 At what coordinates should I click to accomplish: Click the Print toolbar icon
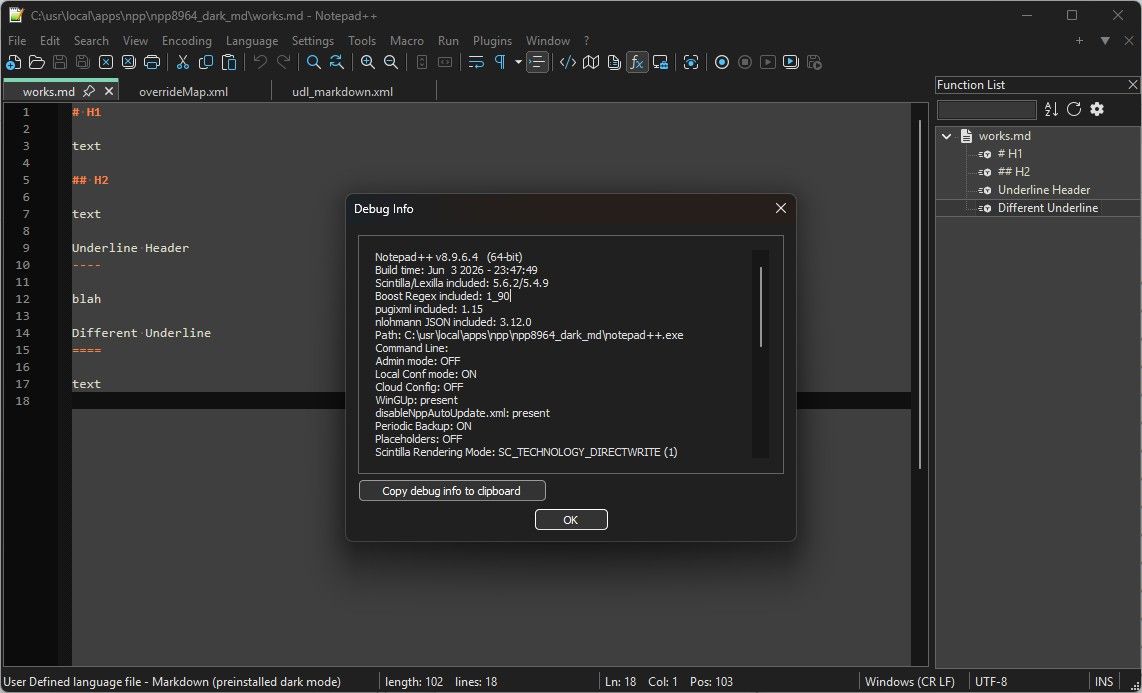[151, 63]
